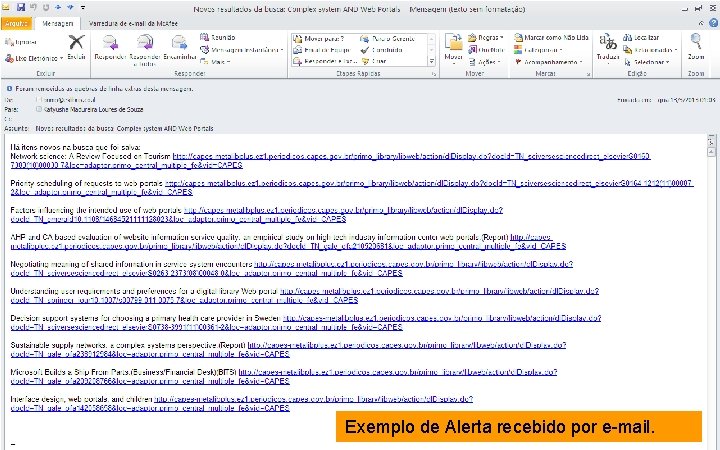Screen dimensions: 720x450
Task: Open the Categorizar dropdown
Action: 539,50
